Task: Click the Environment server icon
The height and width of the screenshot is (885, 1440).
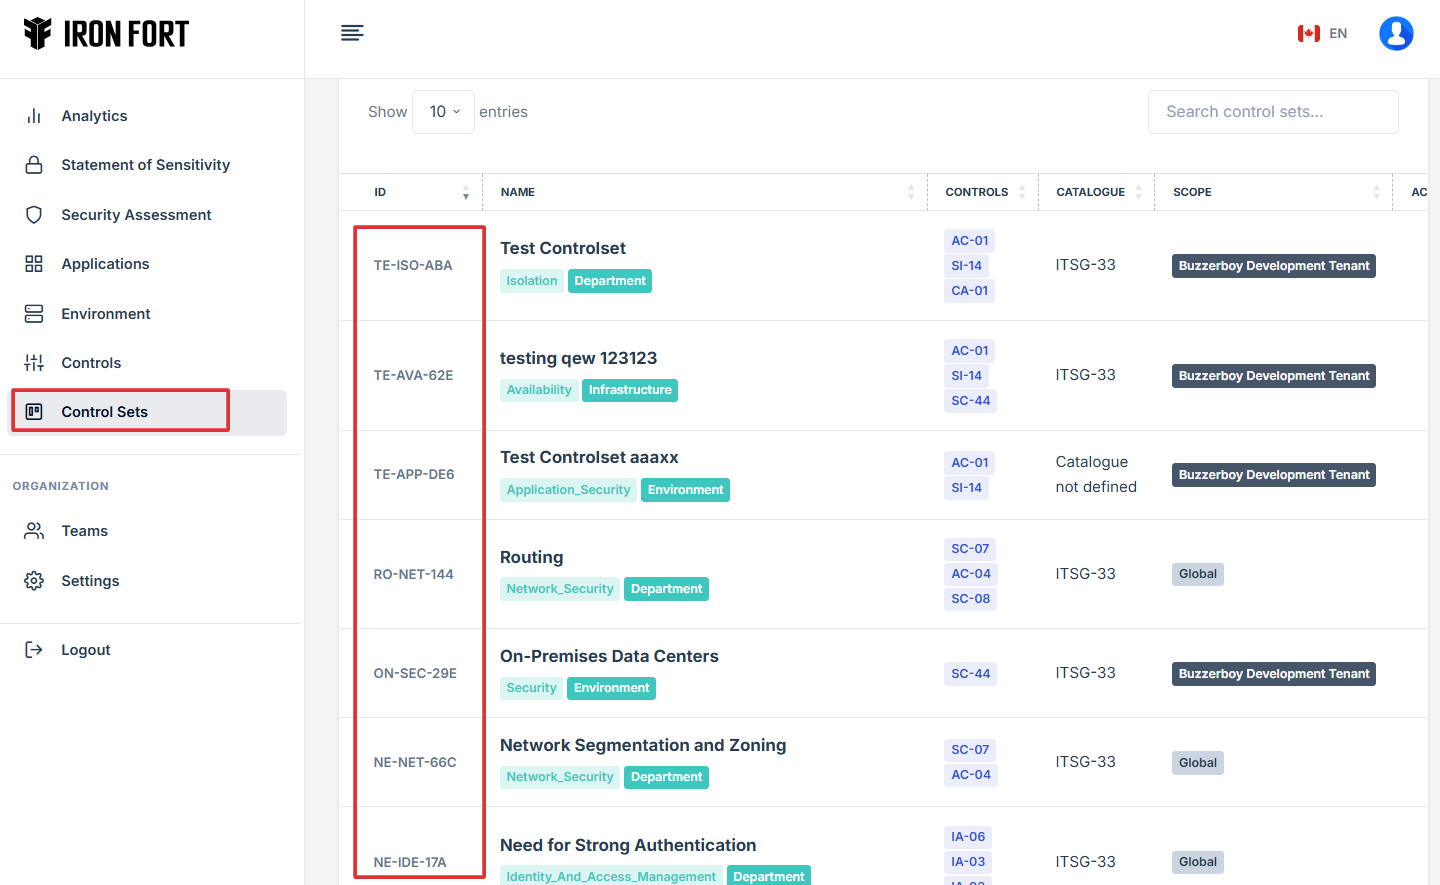Action: (34, 314)
